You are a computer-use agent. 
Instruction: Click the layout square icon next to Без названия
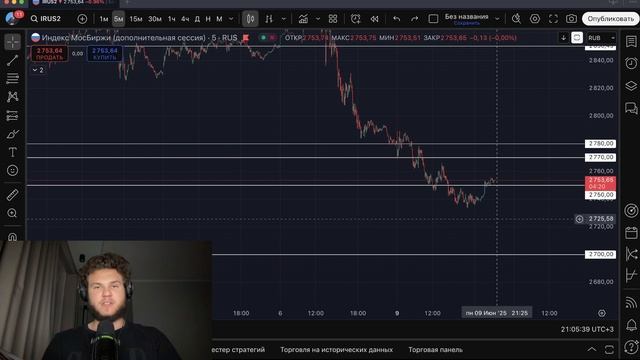pyautogui.click(x=433, y=19)
